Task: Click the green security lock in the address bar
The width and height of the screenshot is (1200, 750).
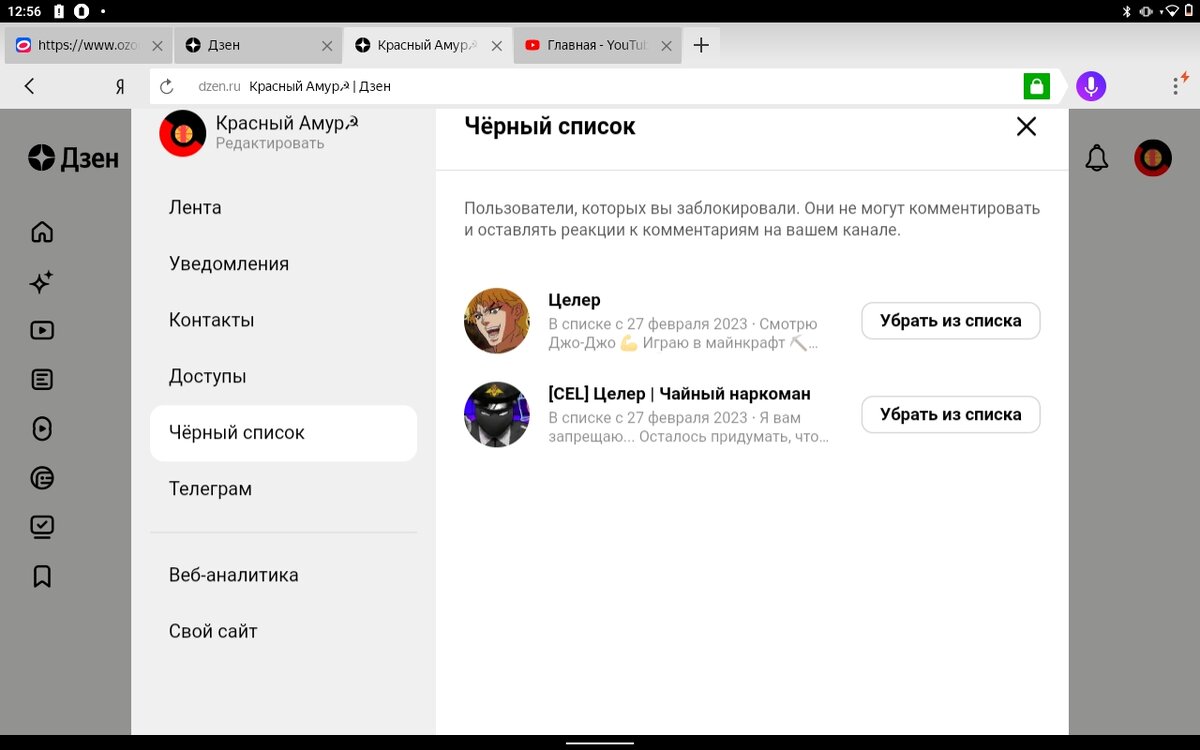Action: click(x=1036, y=86)
